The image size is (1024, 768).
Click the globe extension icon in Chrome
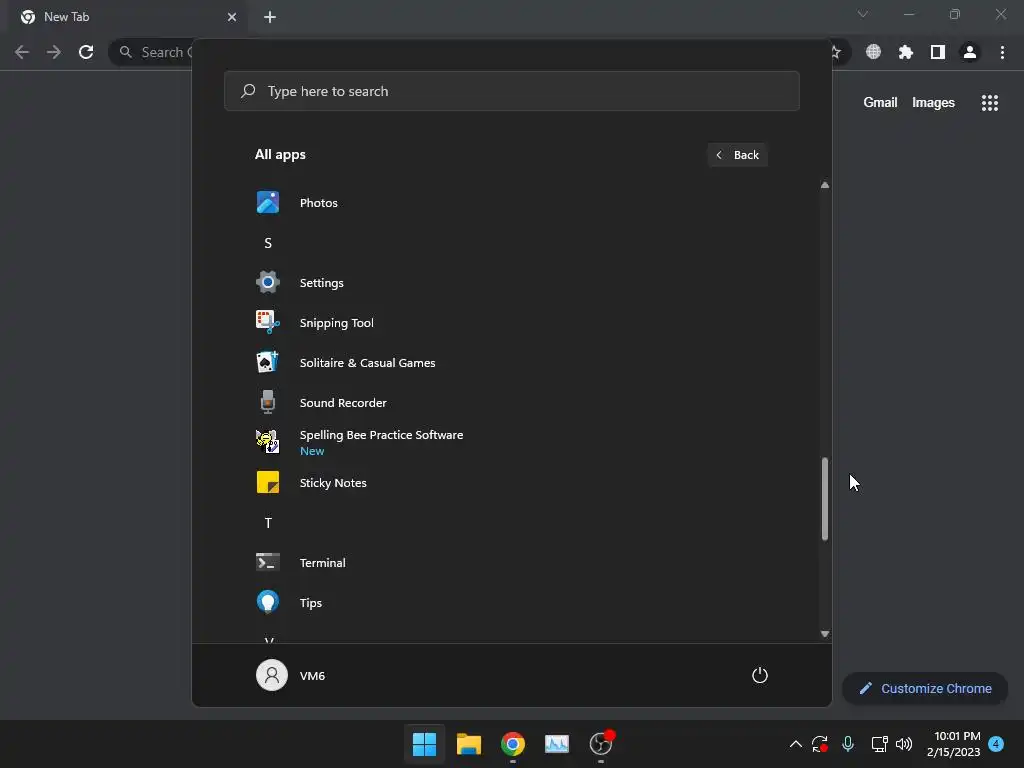(873, 52)
